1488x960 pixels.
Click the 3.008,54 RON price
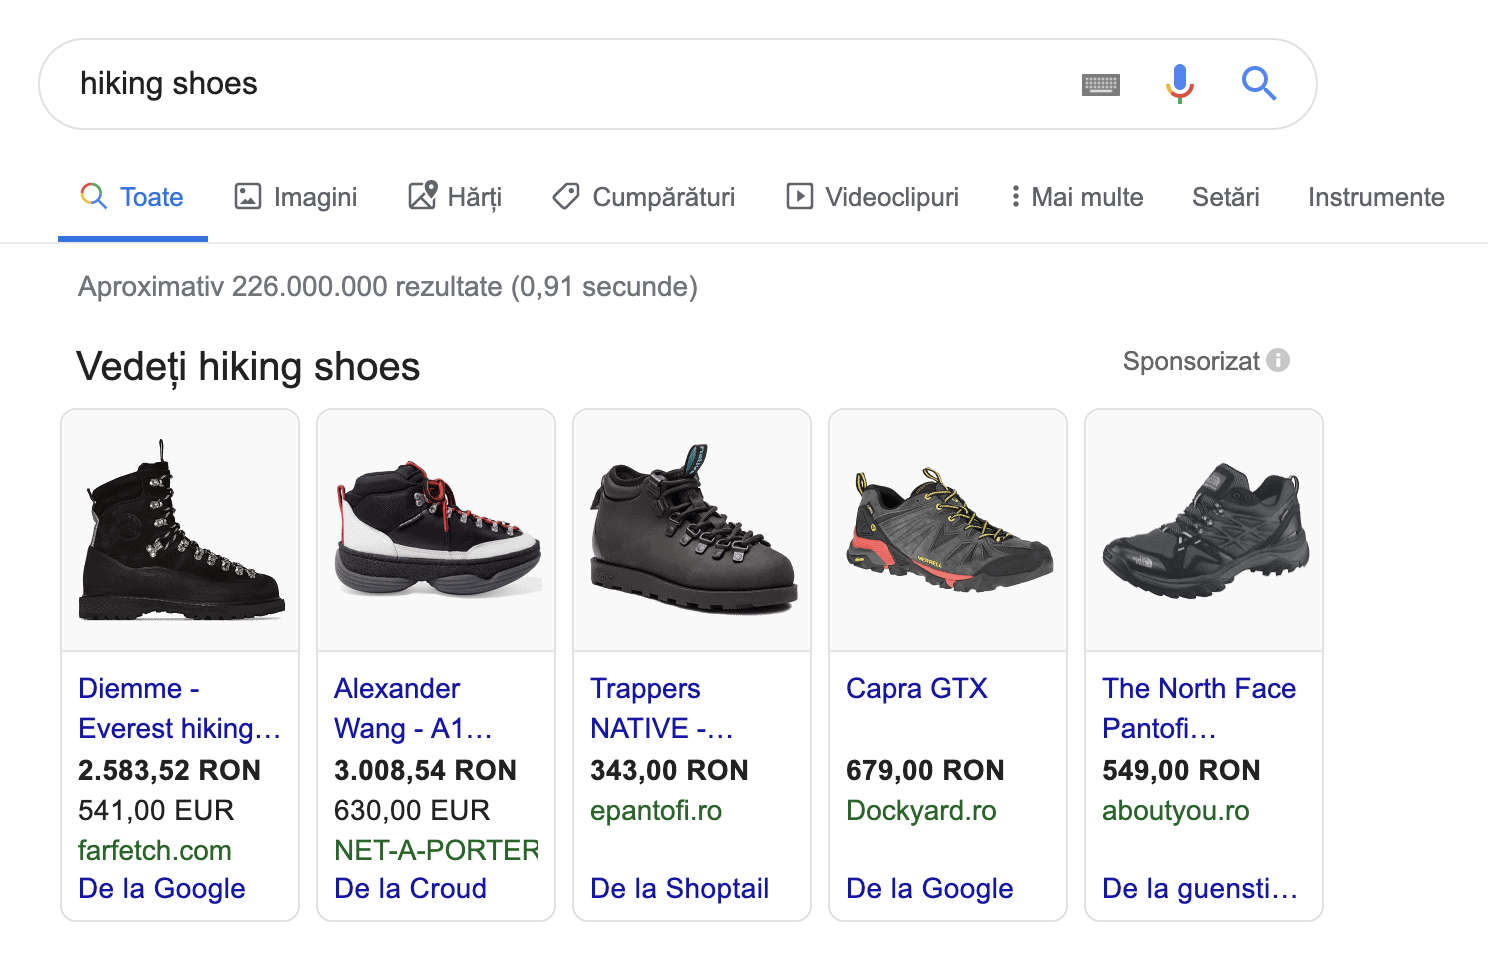pyautogui.click(x=426, y=770)
